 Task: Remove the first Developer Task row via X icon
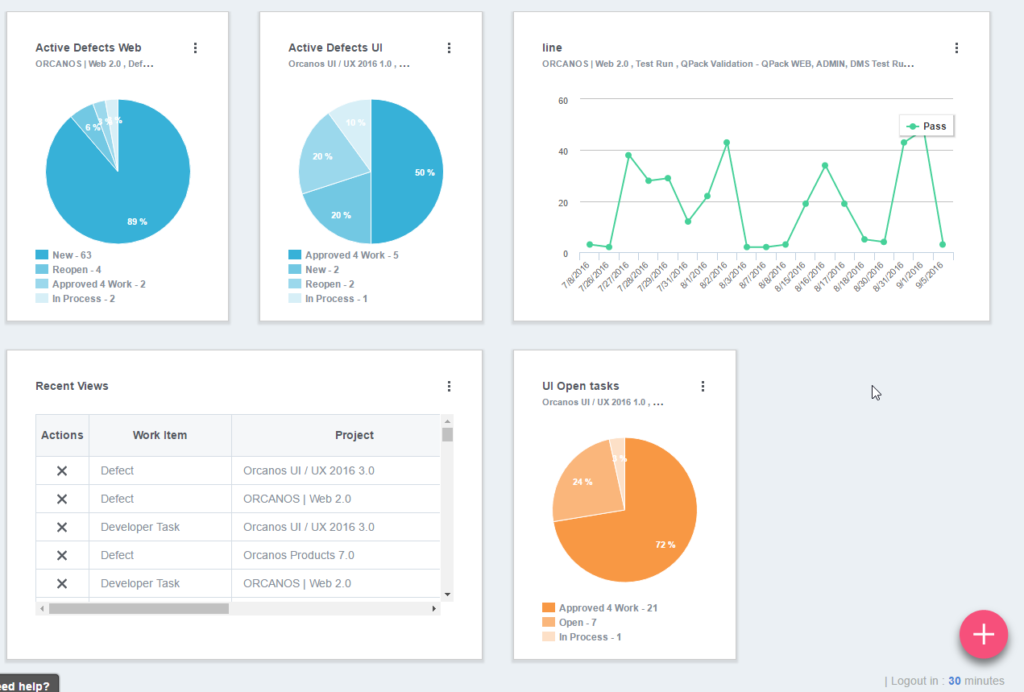click(62, 527)
